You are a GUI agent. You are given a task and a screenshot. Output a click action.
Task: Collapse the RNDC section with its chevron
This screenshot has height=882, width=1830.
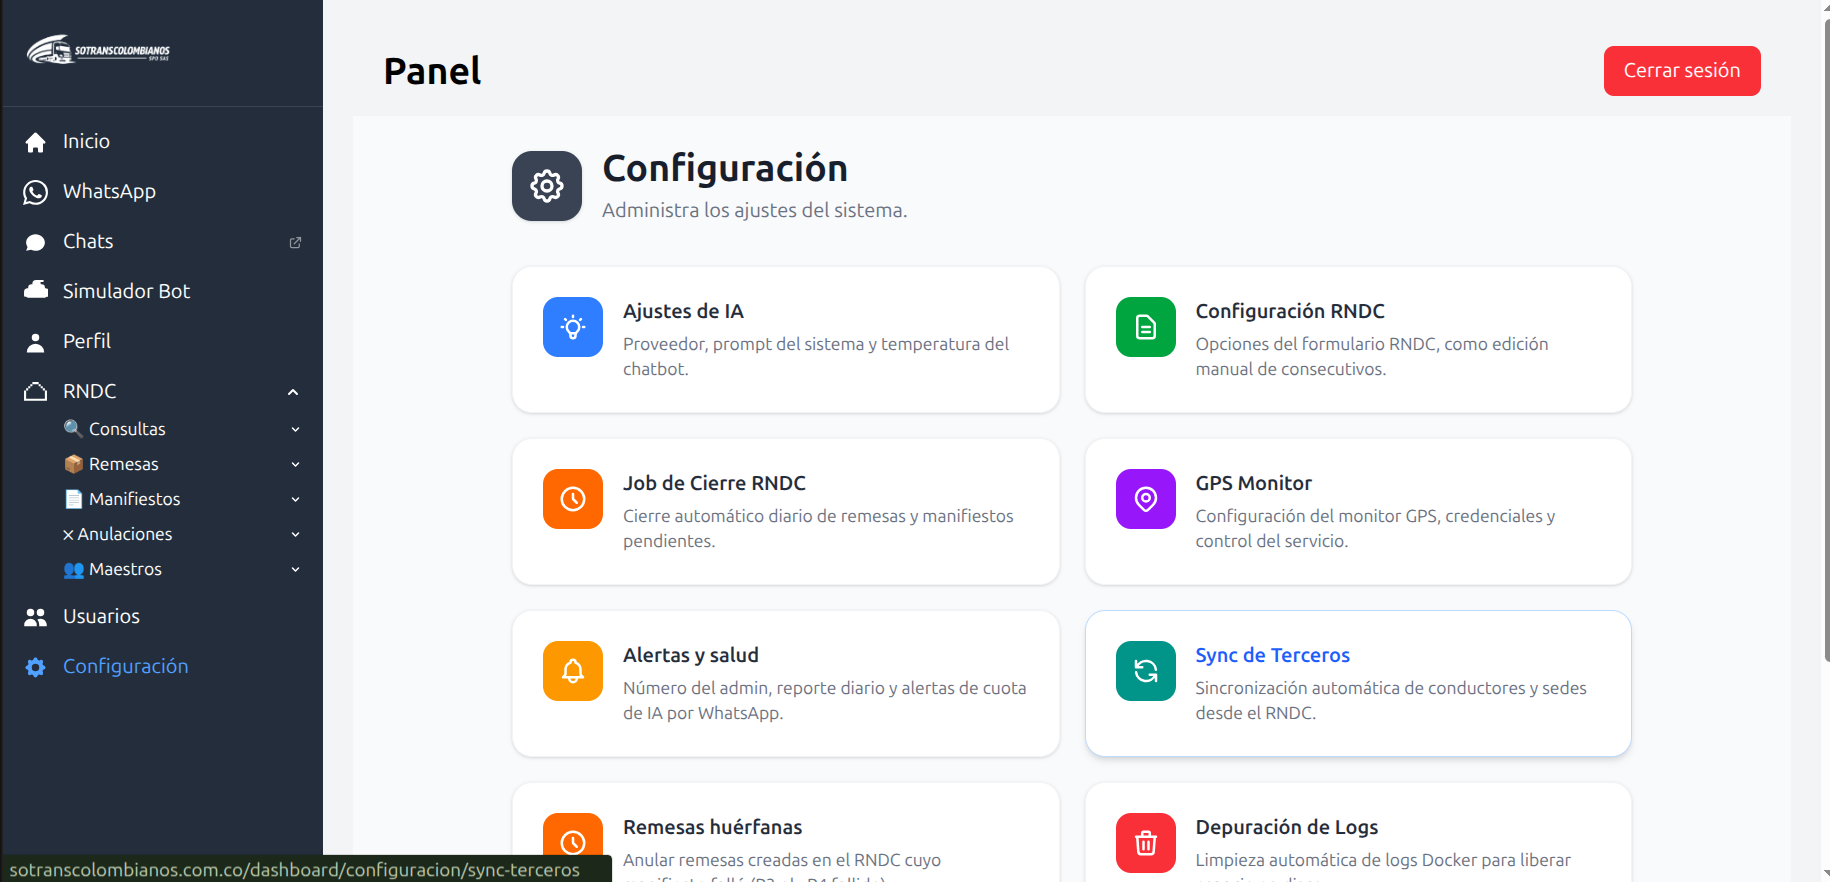click(293, 392)
